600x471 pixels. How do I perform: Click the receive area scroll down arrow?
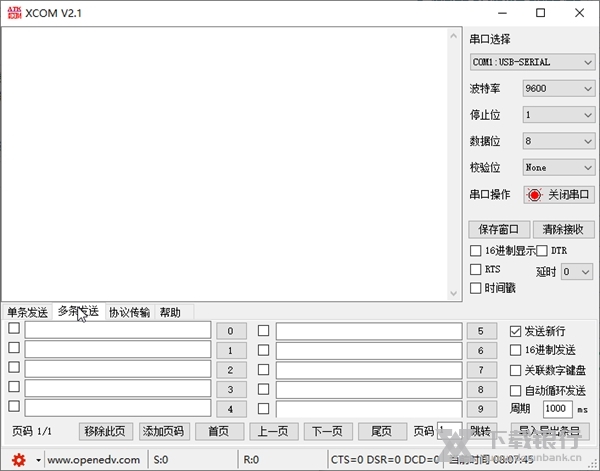tap(454, 293)
